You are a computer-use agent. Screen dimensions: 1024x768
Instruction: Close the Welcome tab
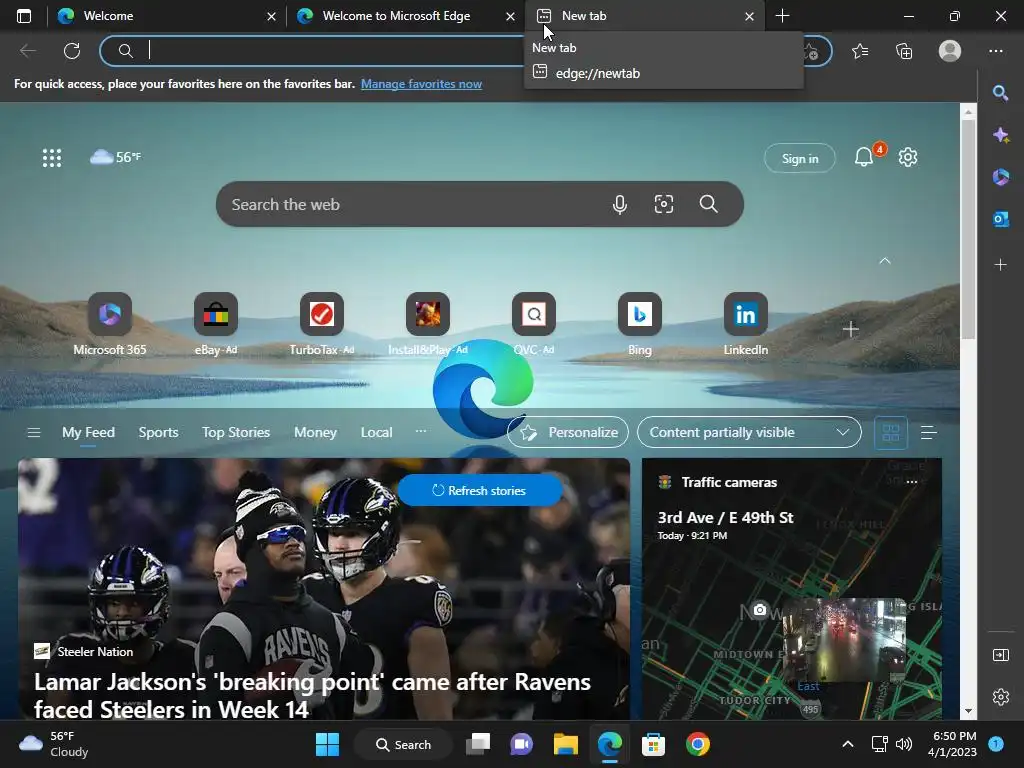pos(271,17)
